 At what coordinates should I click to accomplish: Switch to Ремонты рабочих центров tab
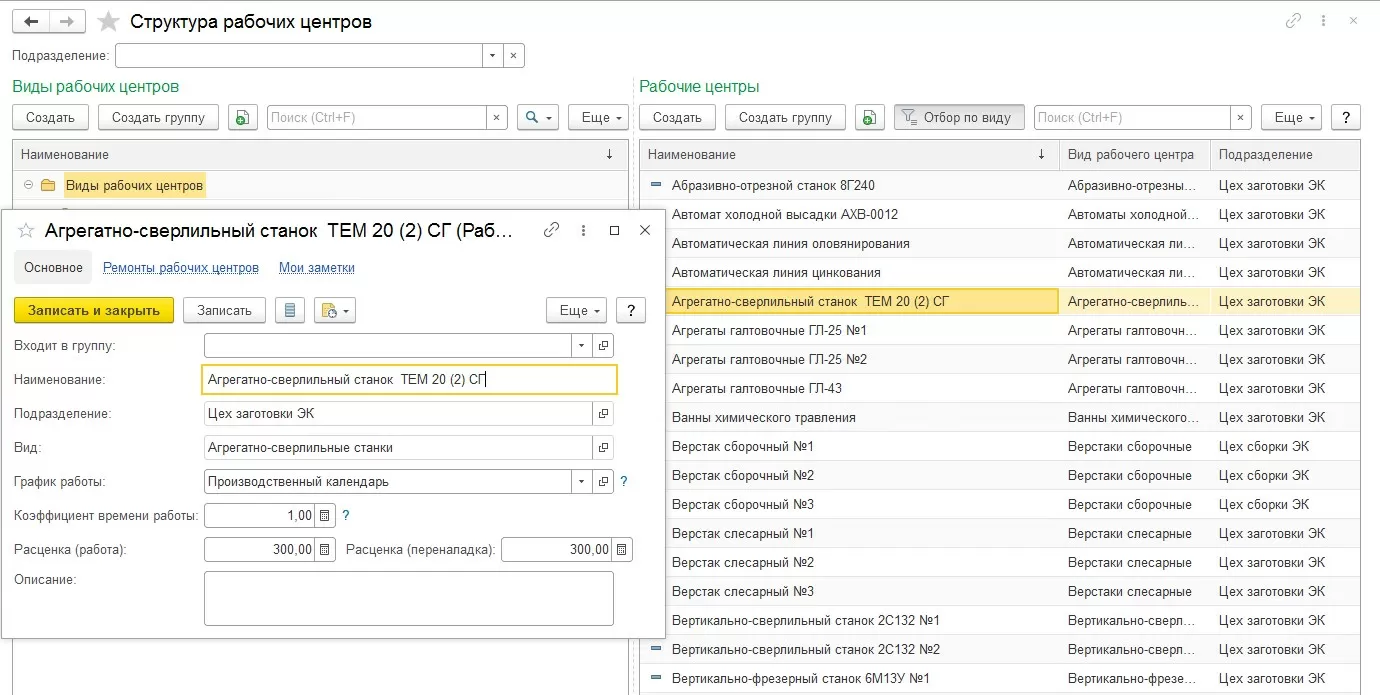pyautogui.click(x=181, y=268)
